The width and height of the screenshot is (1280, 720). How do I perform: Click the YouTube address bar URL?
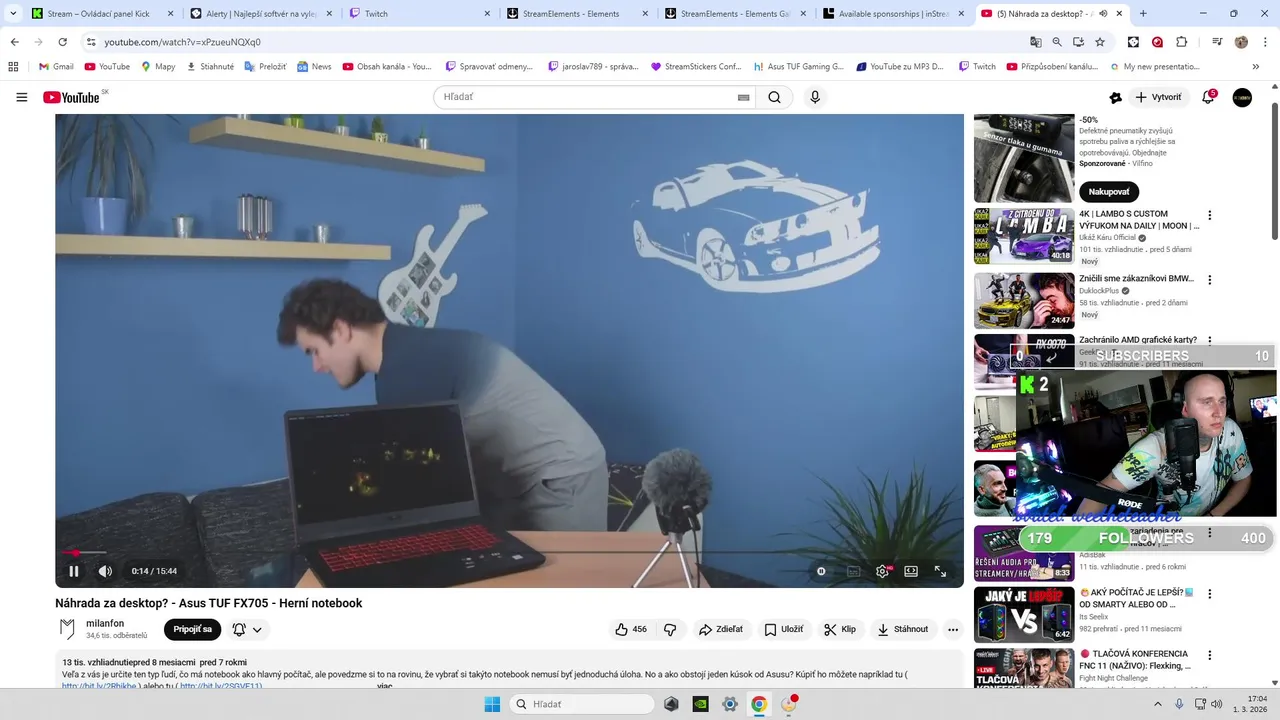coord(183,42)
